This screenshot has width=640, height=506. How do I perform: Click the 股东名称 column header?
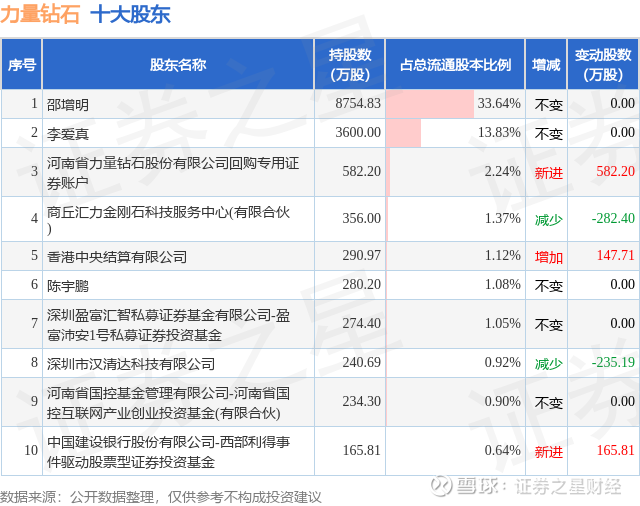click(x=178, y=64)
